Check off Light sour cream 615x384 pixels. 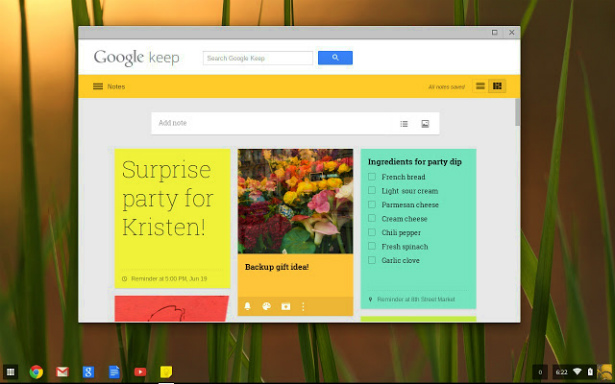372,191
